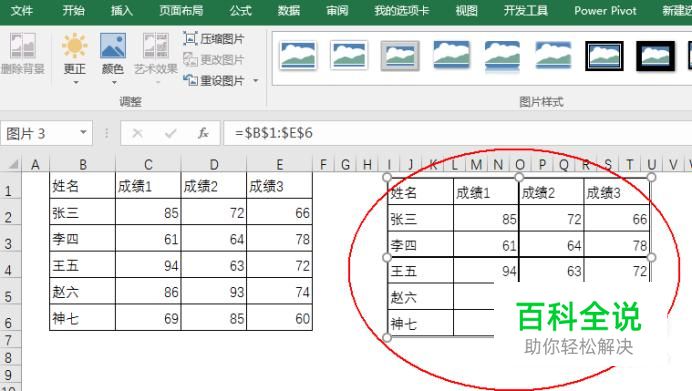Select column D header

pyautogui.click(x=214, y=165)
